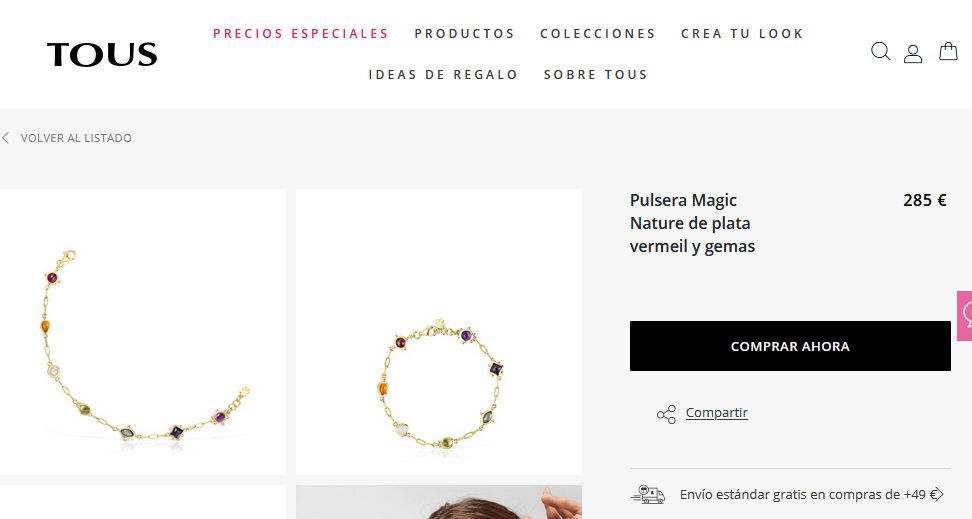Open the Sobre TOUS menu

pos(596,74)
